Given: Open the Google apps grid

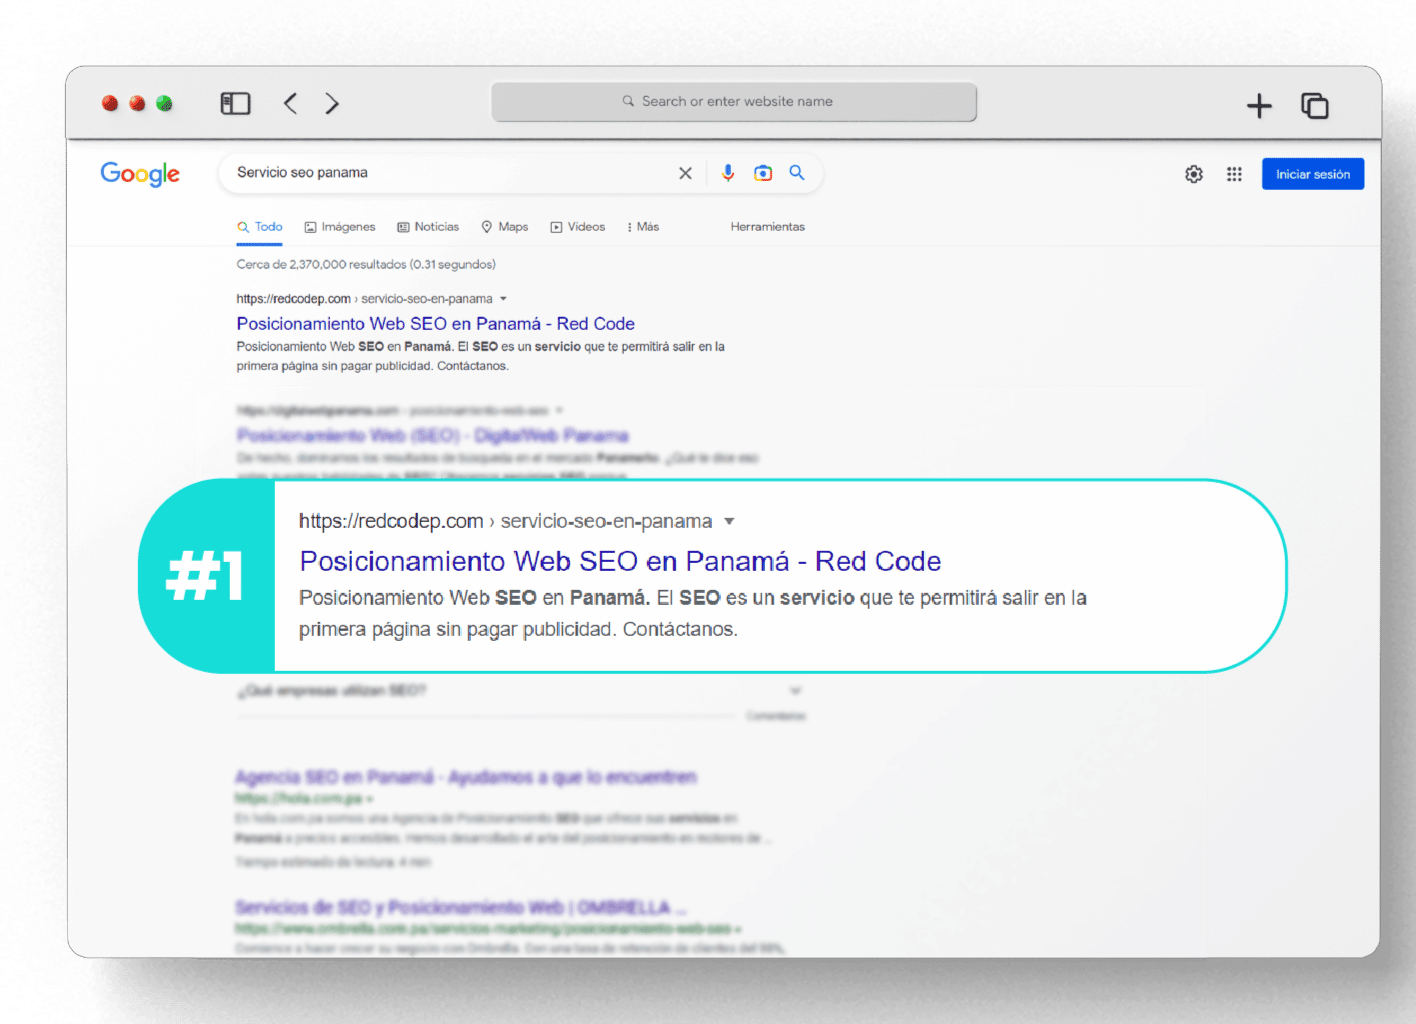Looking at the screenshot, I should point(1234,173).
